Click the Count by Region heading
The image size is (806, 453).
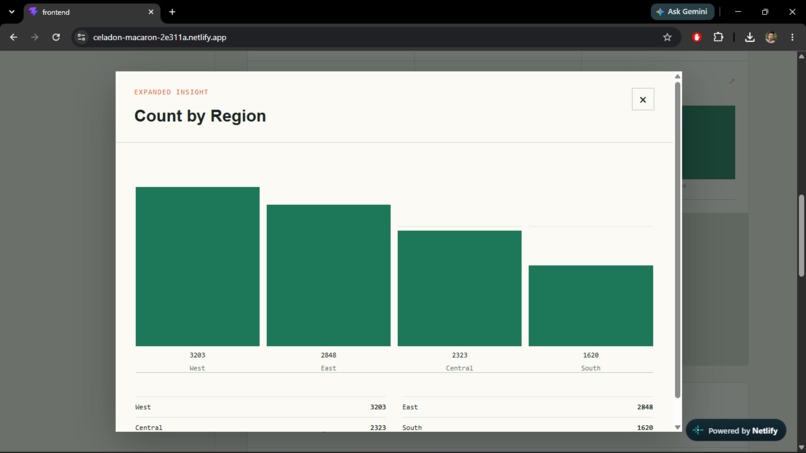pos(200,116)
